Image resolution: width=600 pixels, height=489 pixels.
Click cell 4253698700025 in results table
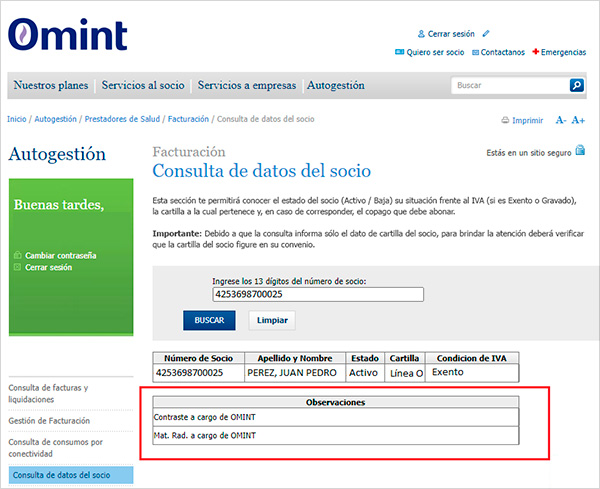pyautogui.click(x=198, y=373)
